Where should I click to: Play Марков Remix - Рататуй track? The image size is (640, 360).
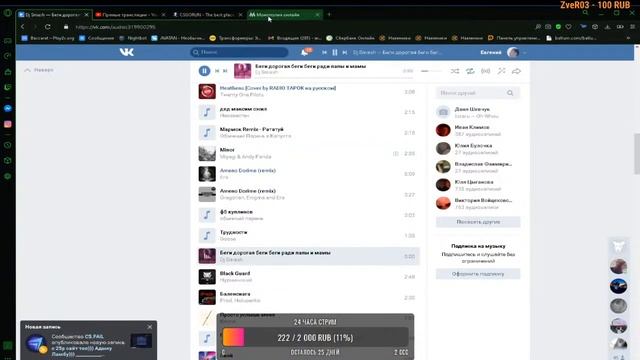[309, 133]
